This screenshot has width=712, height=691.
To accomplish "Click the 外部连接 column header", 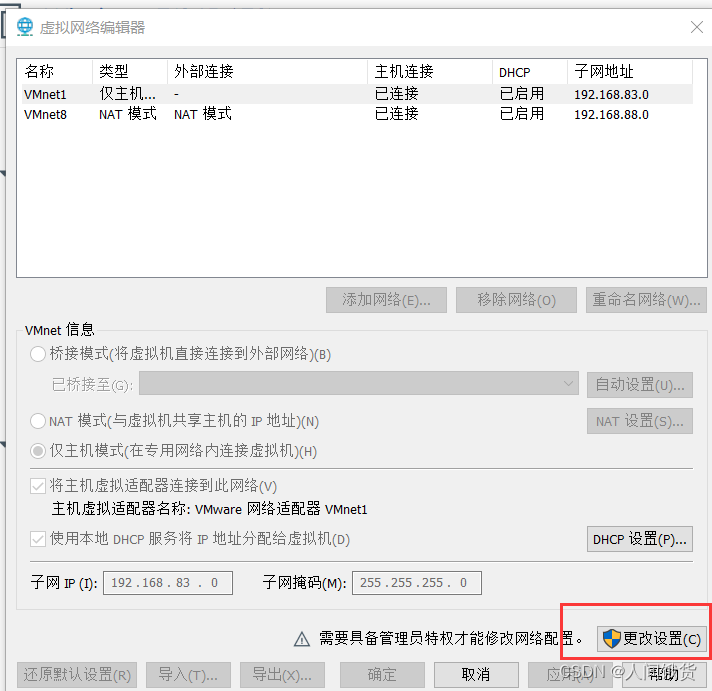I will coord(267,71).
